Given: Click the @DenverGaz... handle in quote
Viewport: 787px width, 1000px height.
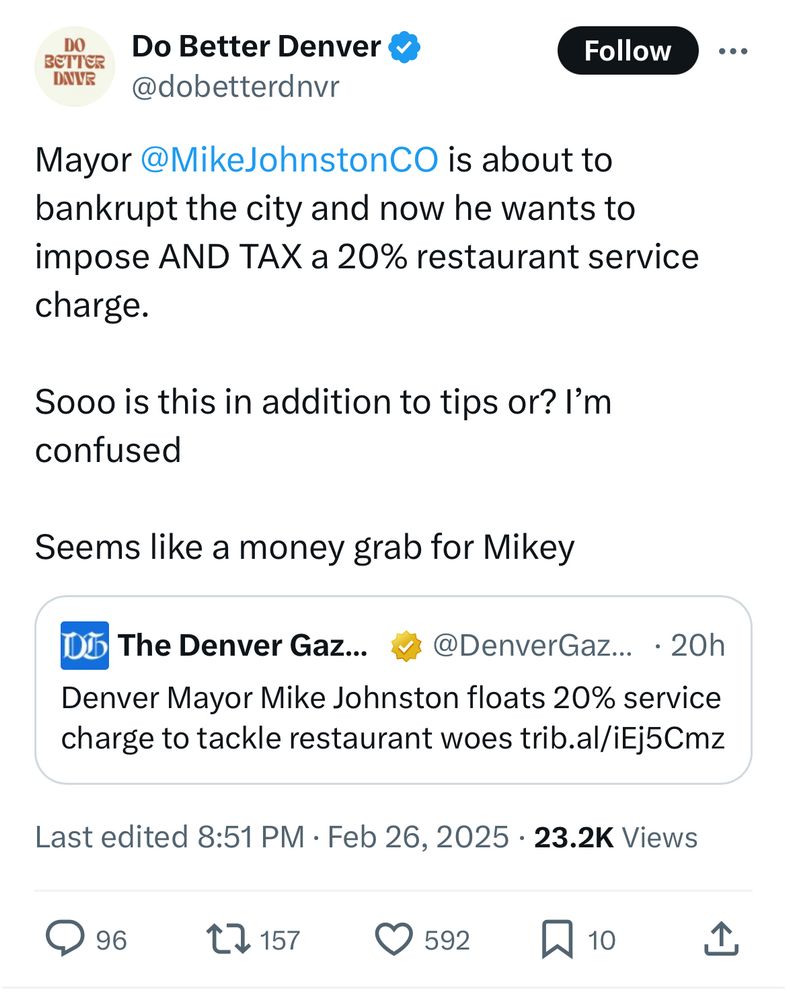Looking at the screenshot, I should 533,645.
